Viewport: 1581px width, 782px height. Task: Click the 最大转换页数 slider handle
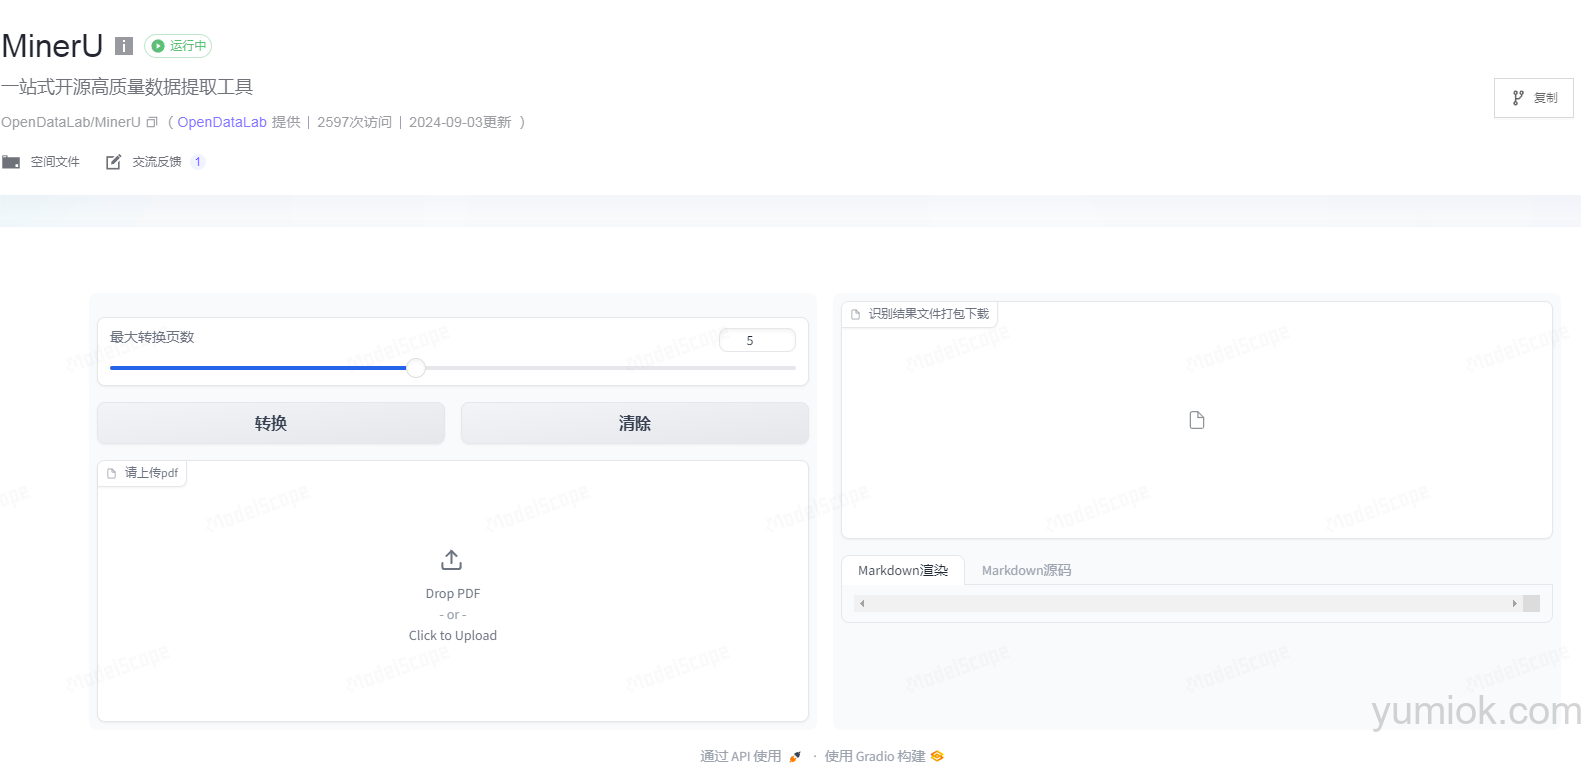tap(416, 368)
